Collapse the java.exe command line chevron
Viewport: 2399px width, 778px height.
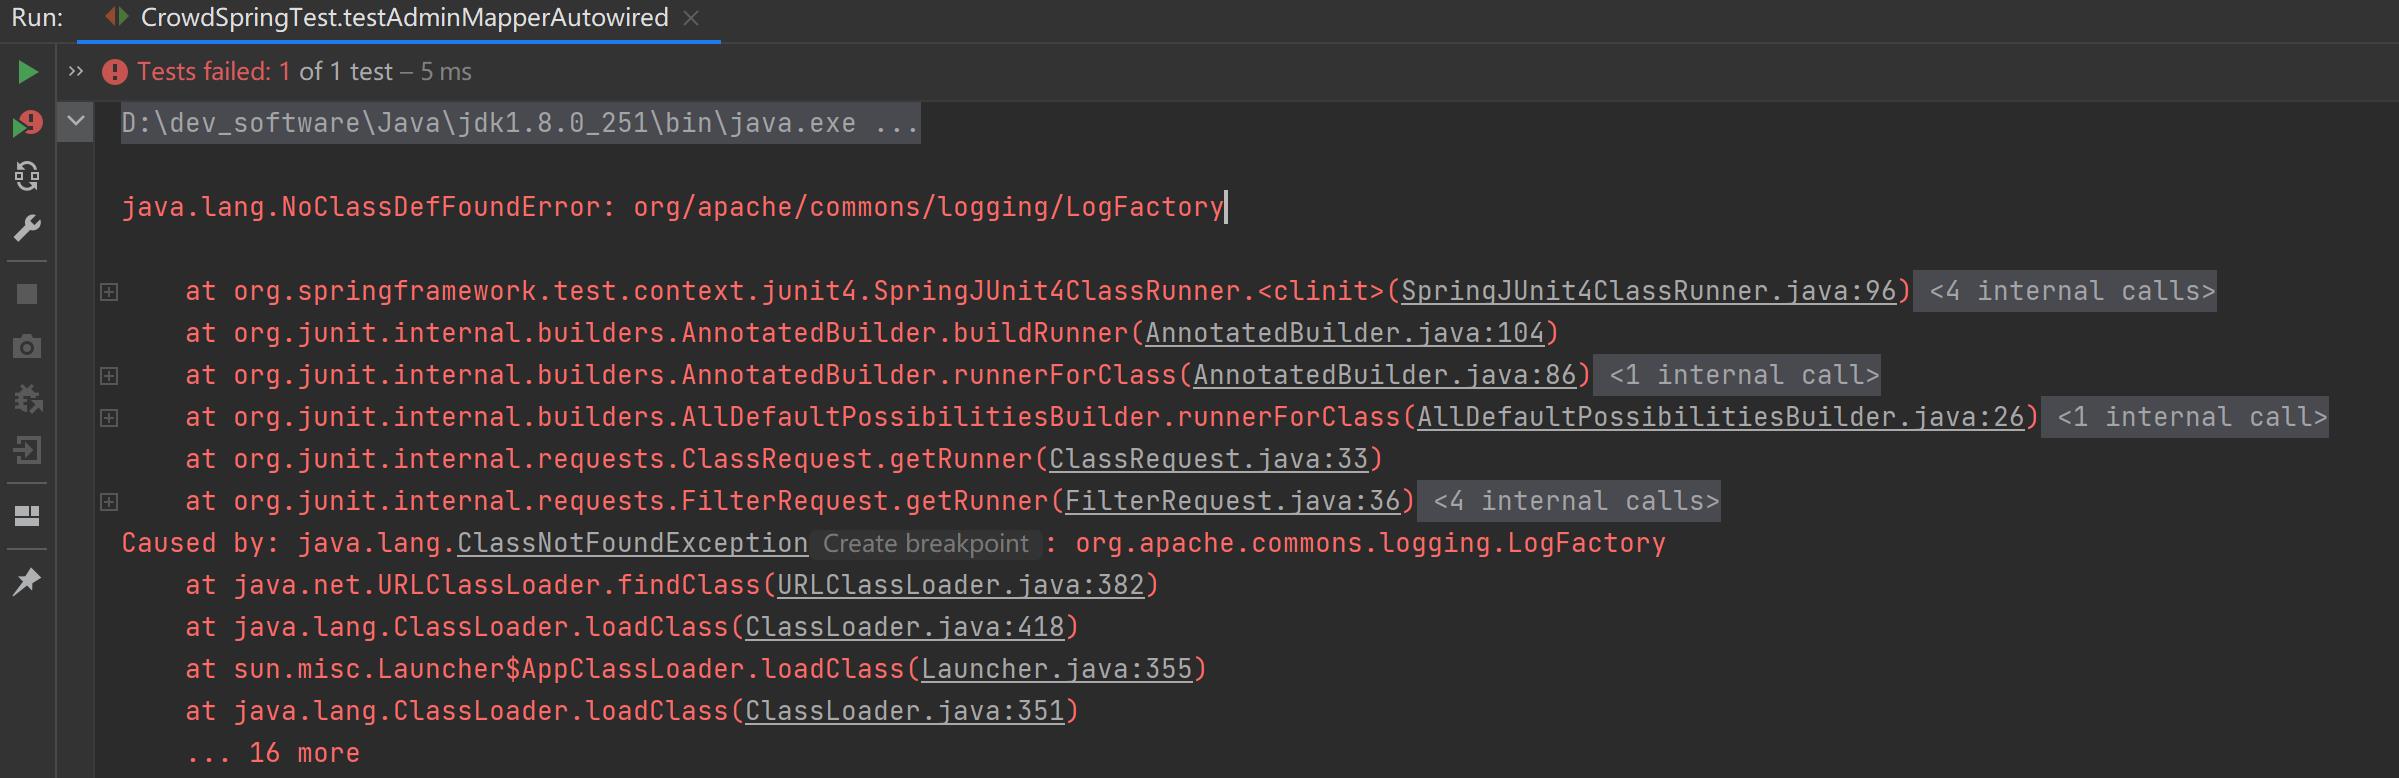point(75,122)
